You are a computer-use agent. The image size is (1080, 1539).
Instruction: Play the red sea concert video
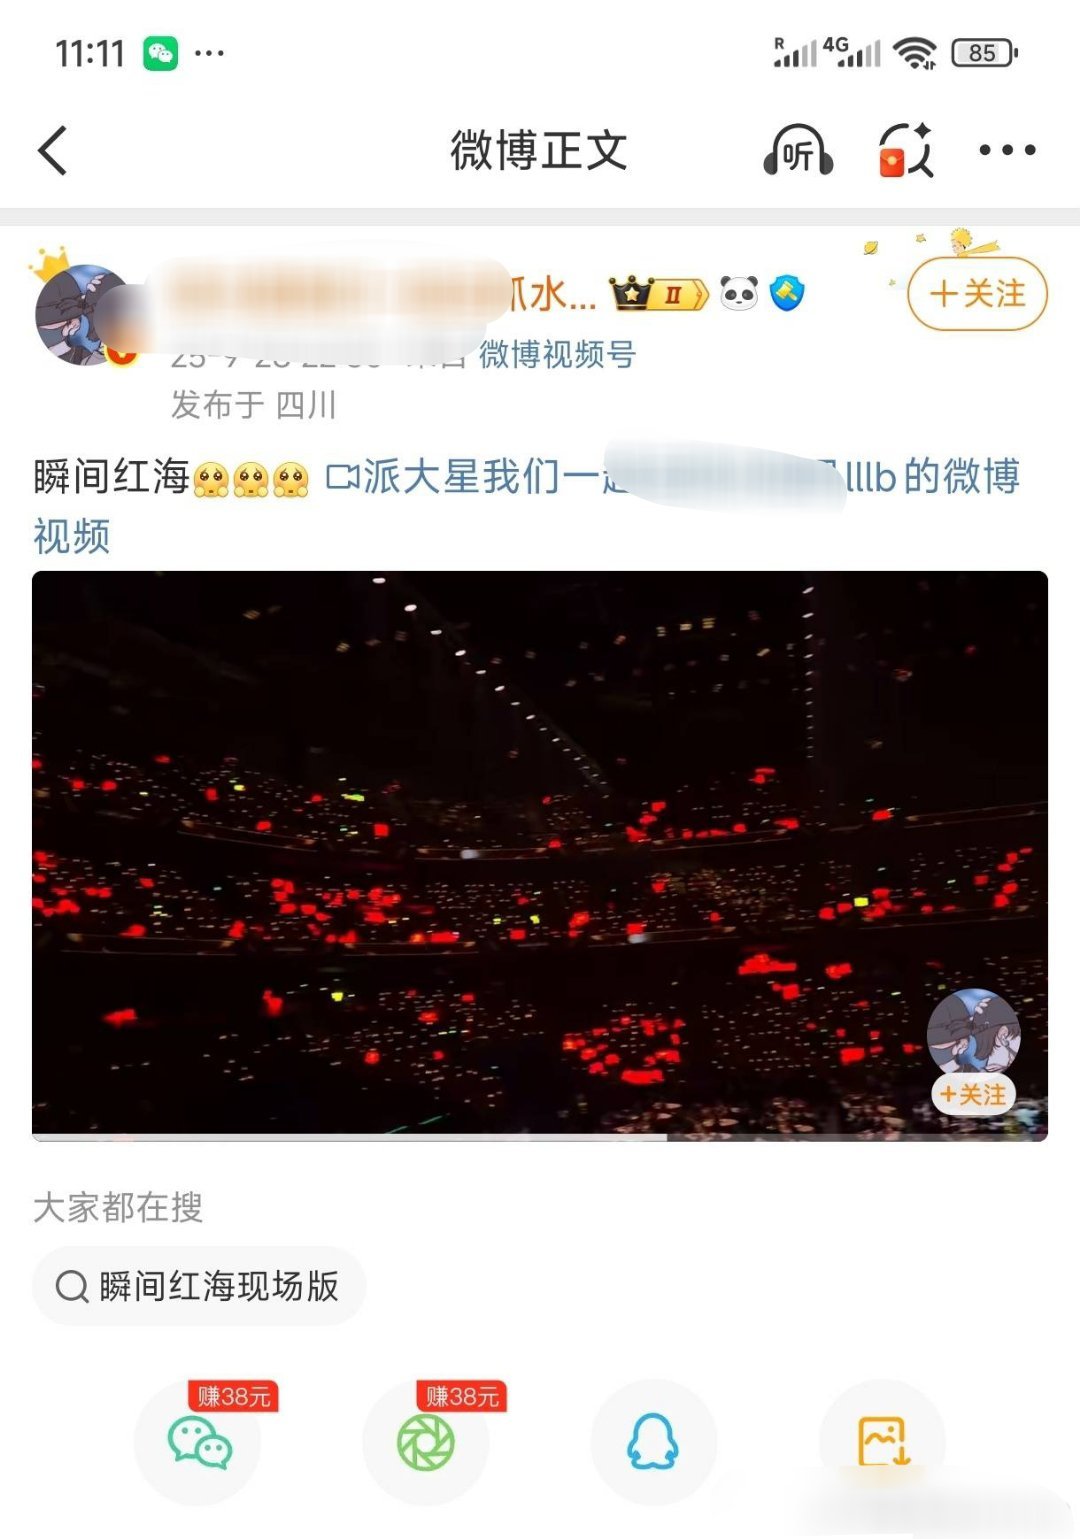540,855
